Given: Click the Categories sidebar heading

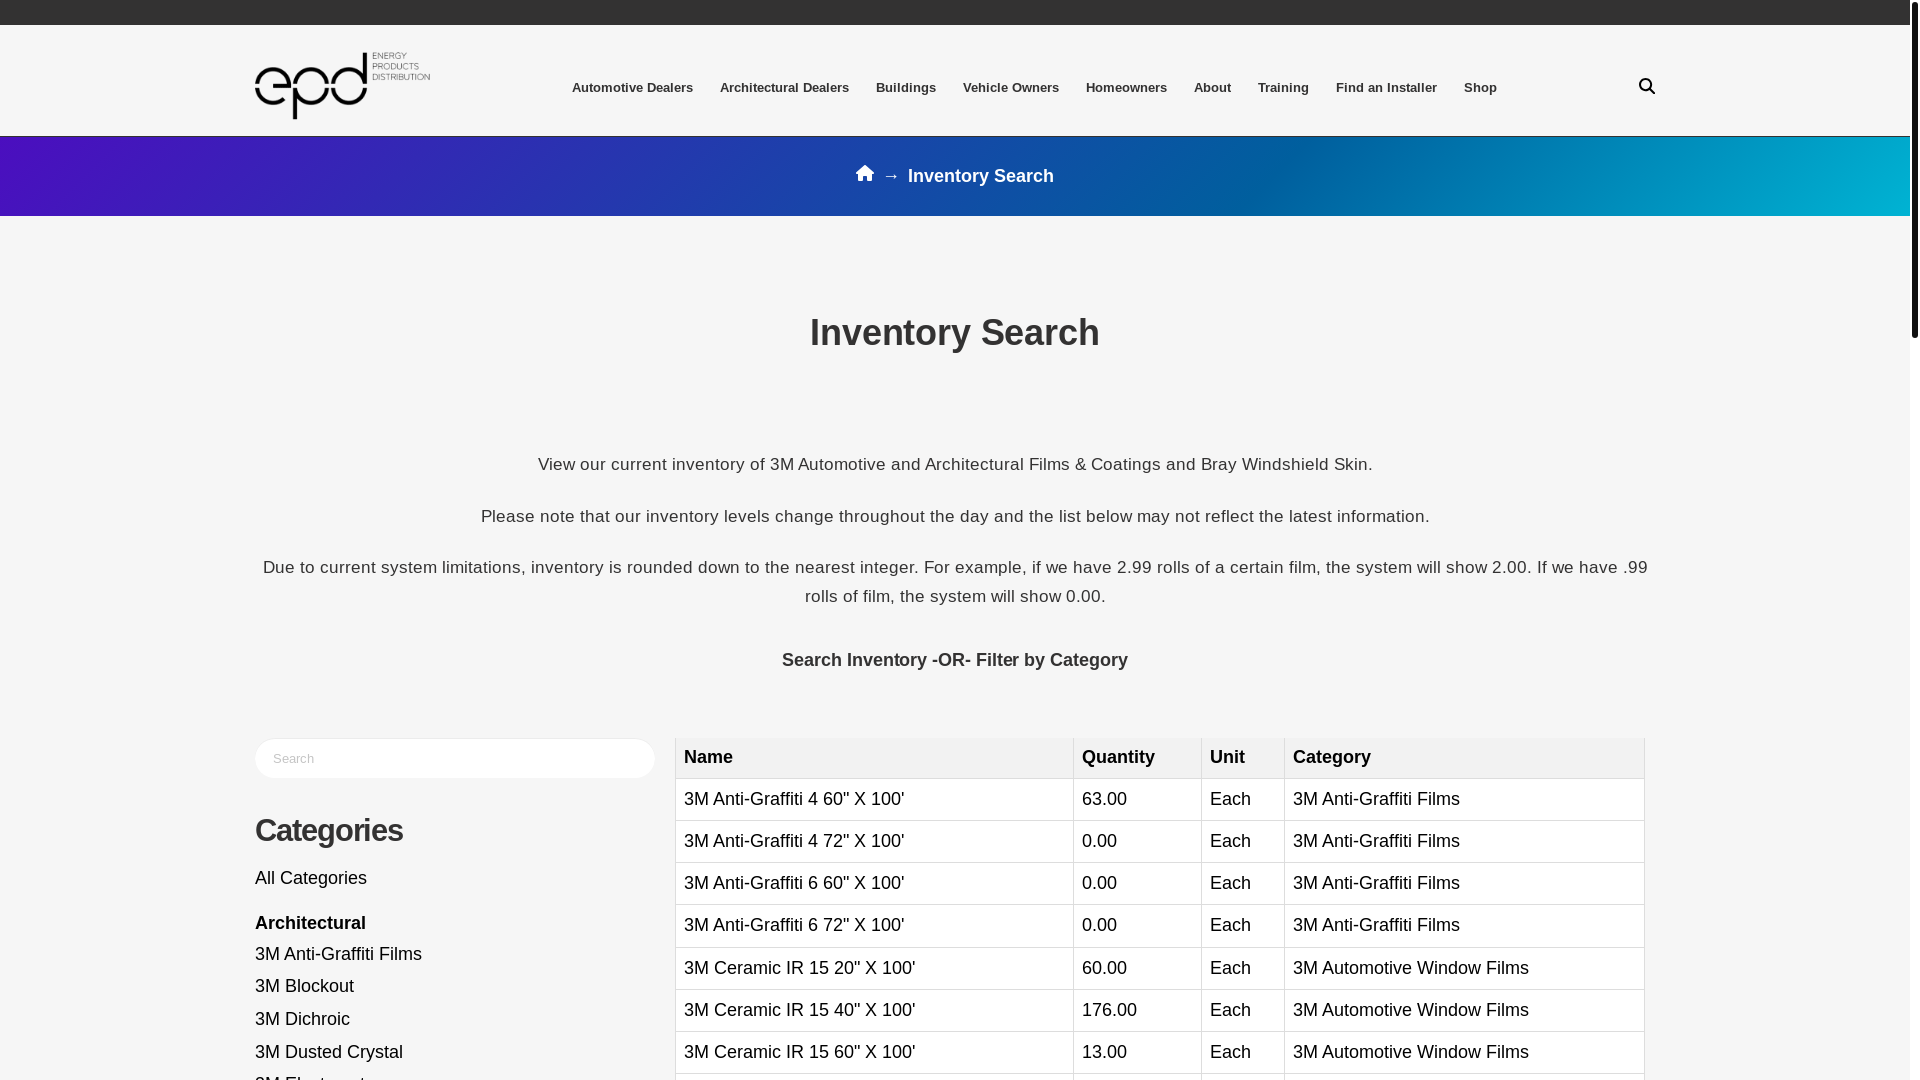Looking at the screenshot, I should pyautogui.click(x=329, y=830).
